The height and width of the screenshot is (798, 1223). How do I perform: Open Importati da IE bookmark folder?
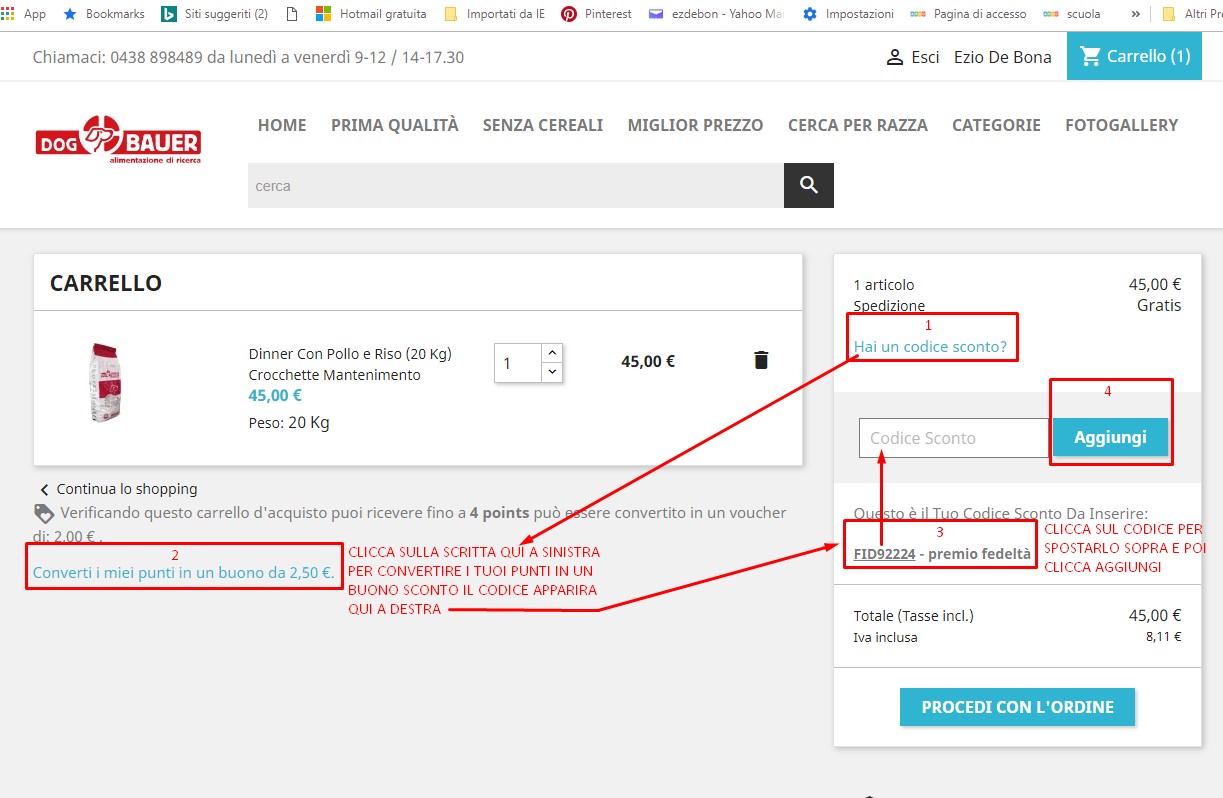tap(494, 14)
